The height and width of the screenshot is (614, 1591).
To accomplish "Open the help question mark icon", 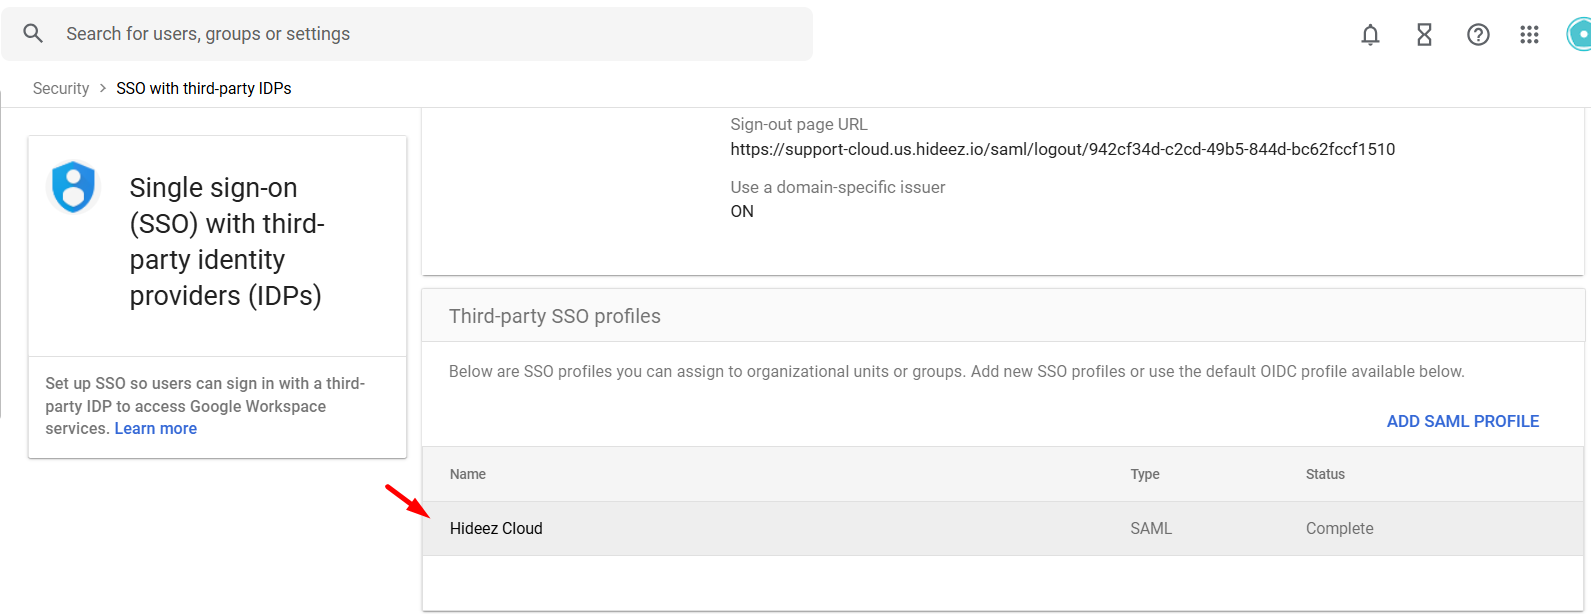I will click(1478, 35).
